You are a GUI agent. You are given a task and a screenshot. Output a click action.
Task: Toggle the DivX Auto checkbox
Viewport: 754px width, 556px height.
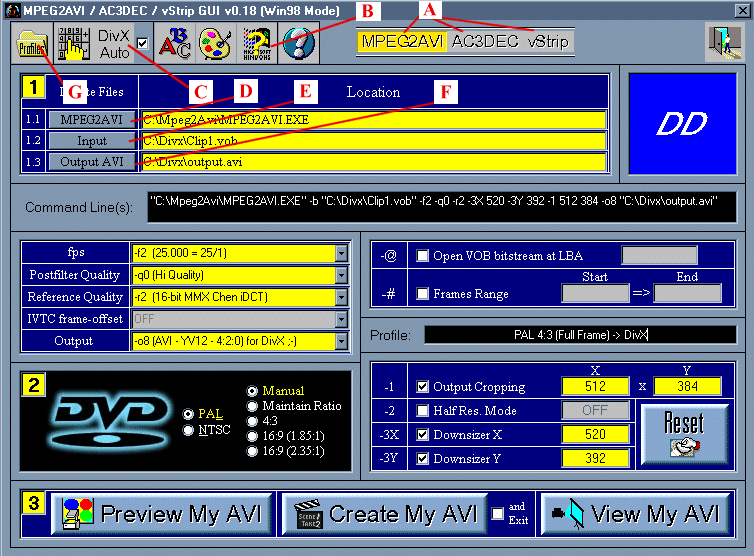[x=142, y=44]
